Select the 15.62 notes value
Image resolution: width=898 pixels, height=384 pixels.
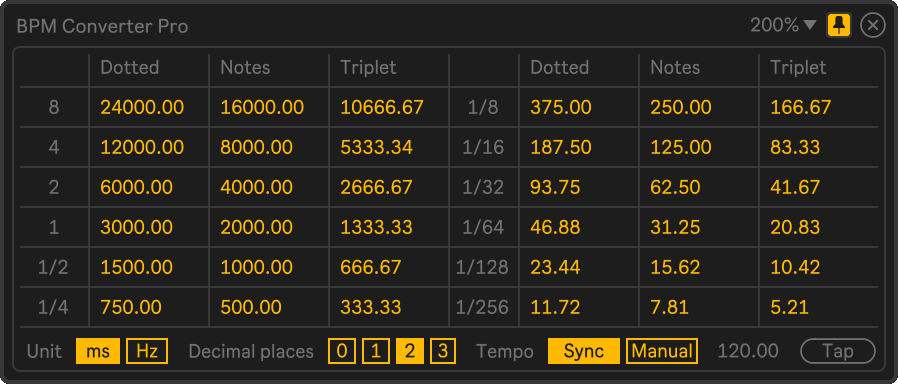[675, 267]
